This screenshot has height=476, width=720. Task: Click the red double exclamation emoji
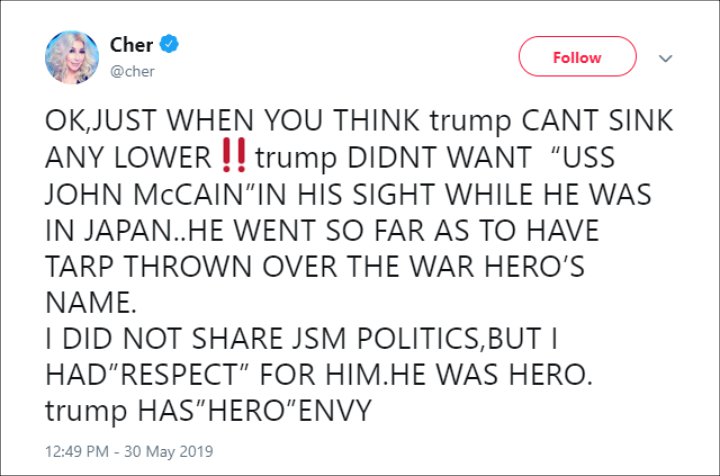pyautogui.click(x=234, y=156)
